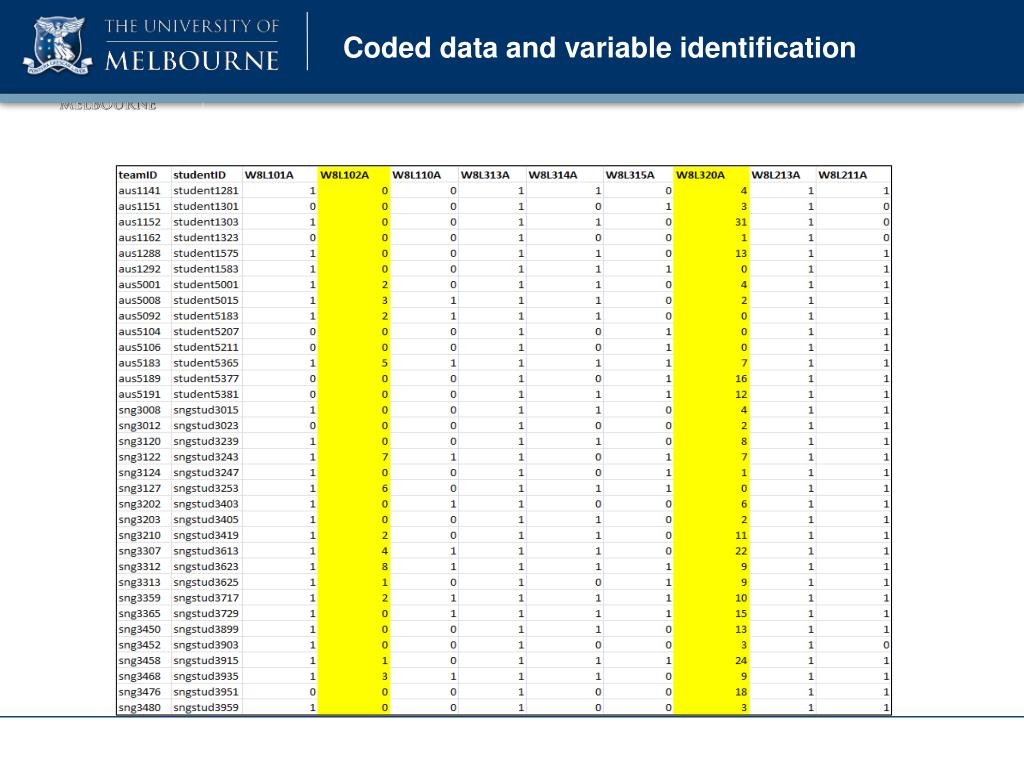
Task: Click the highlighted W8L320A column header
Action: (x=701, y=175)
